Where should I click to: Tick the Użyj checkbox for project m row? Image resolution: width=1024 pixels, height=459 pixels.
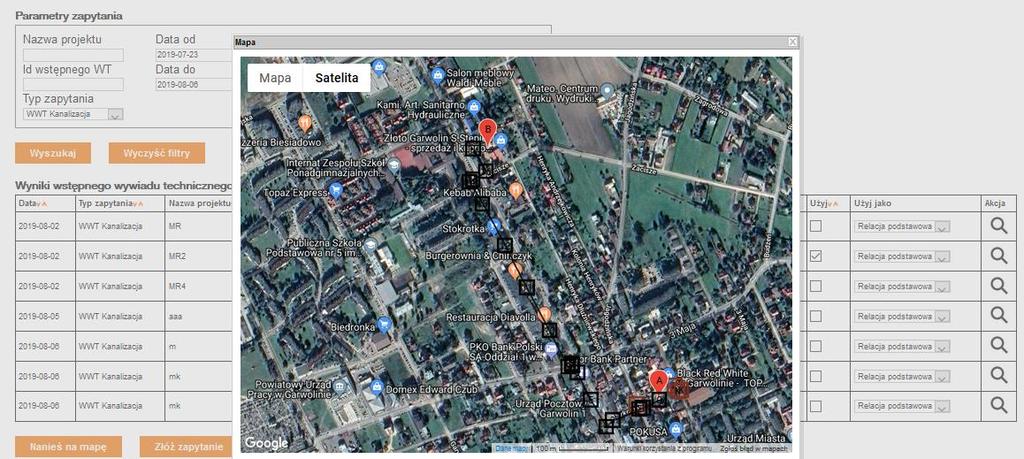[816, 345]
